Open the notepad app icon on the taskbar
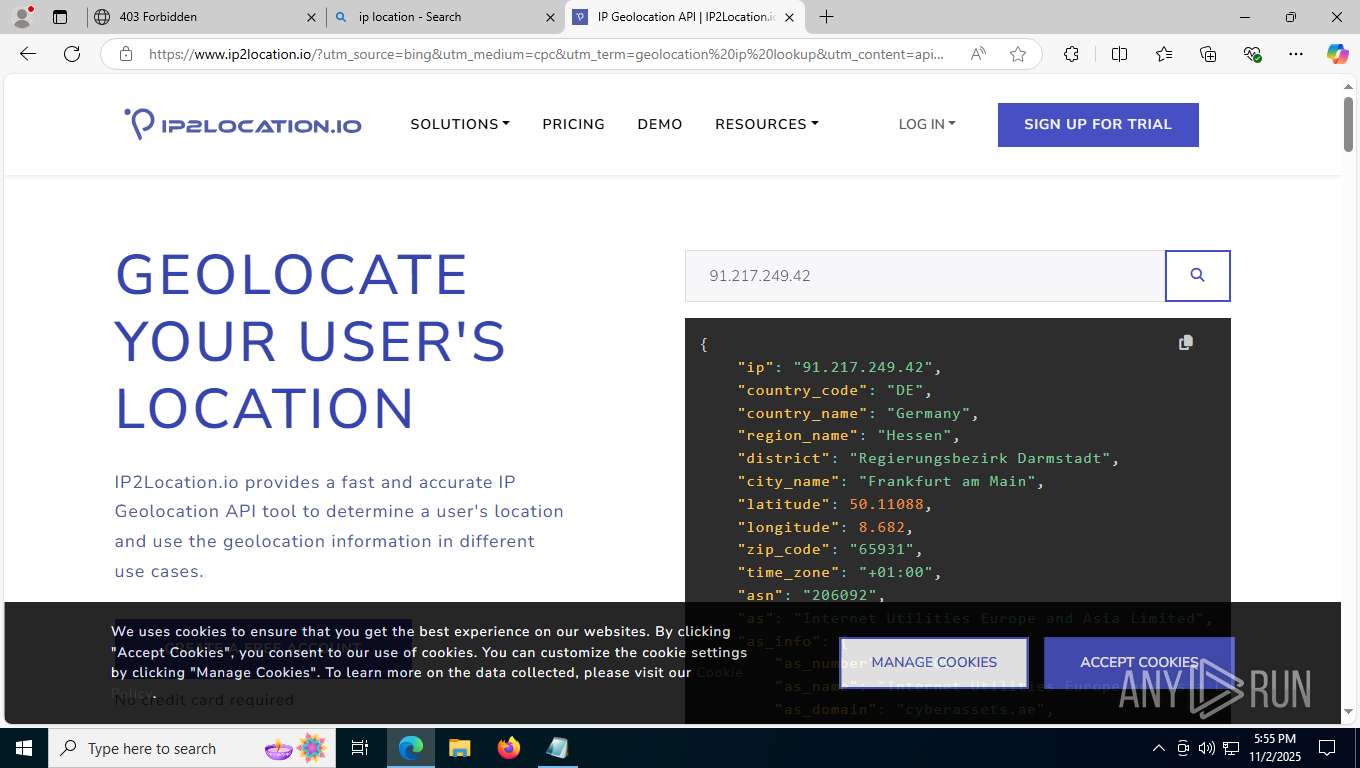This screenshot has width=1360, height=768. pos(557,748)
